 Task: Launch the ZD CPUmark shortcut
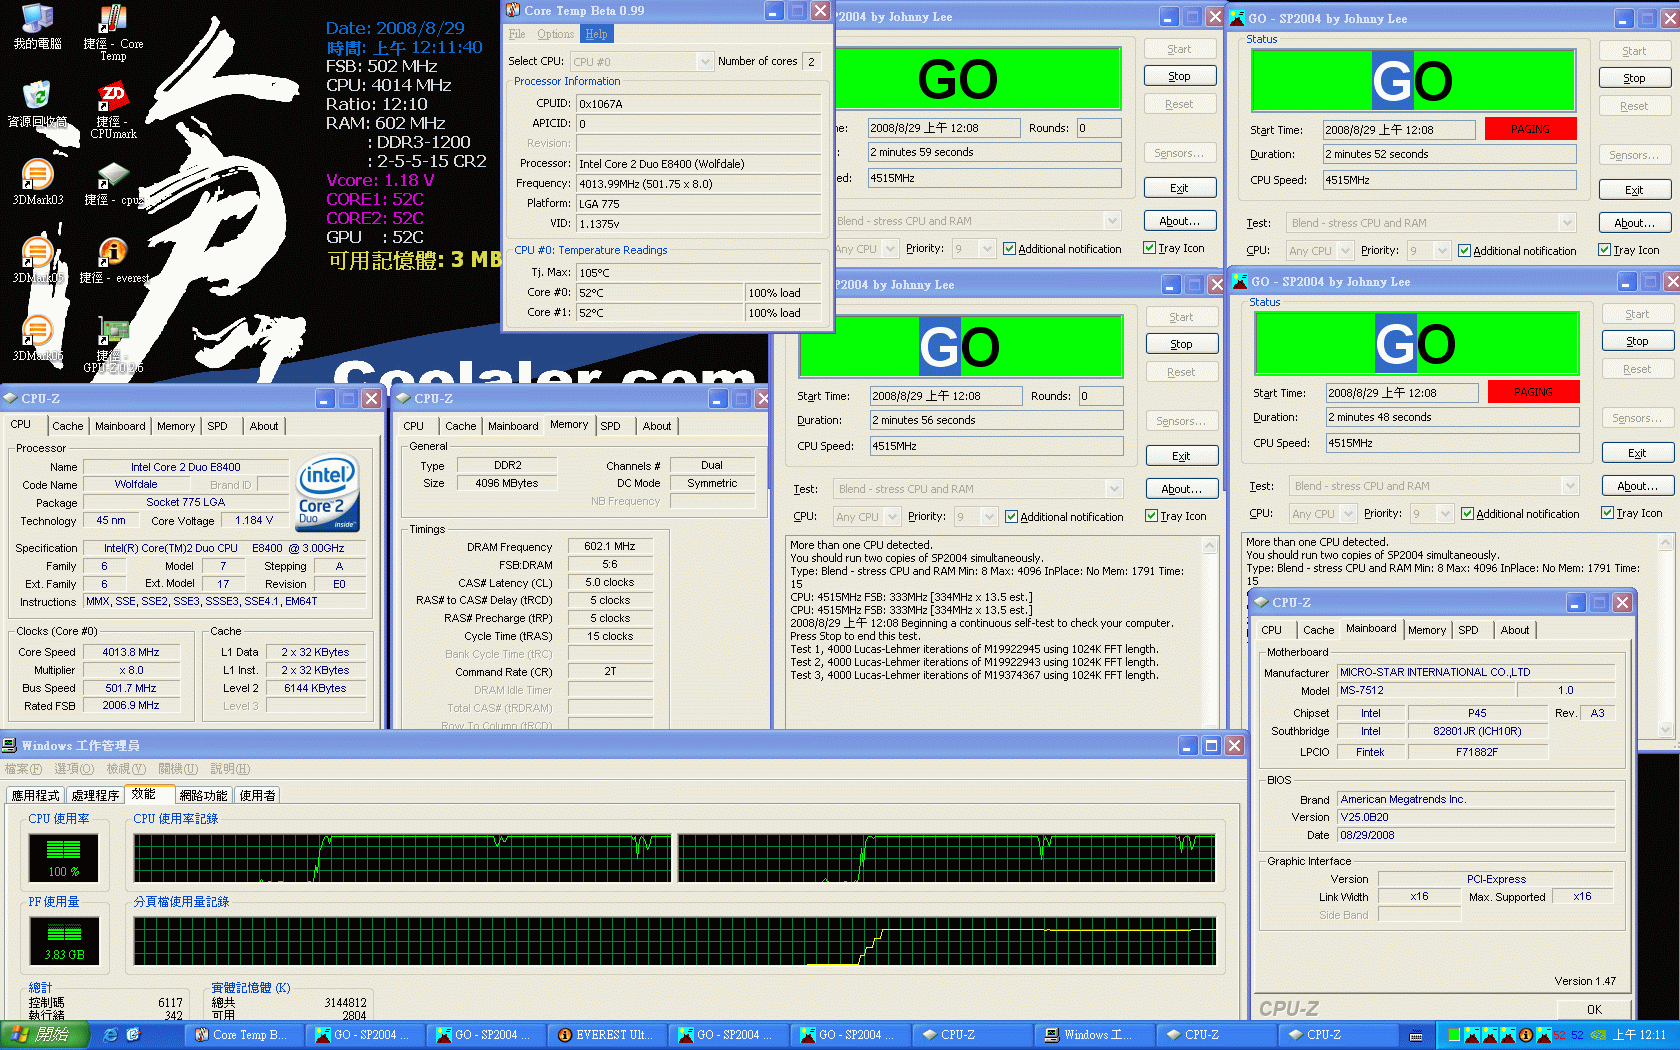(113, 110)
